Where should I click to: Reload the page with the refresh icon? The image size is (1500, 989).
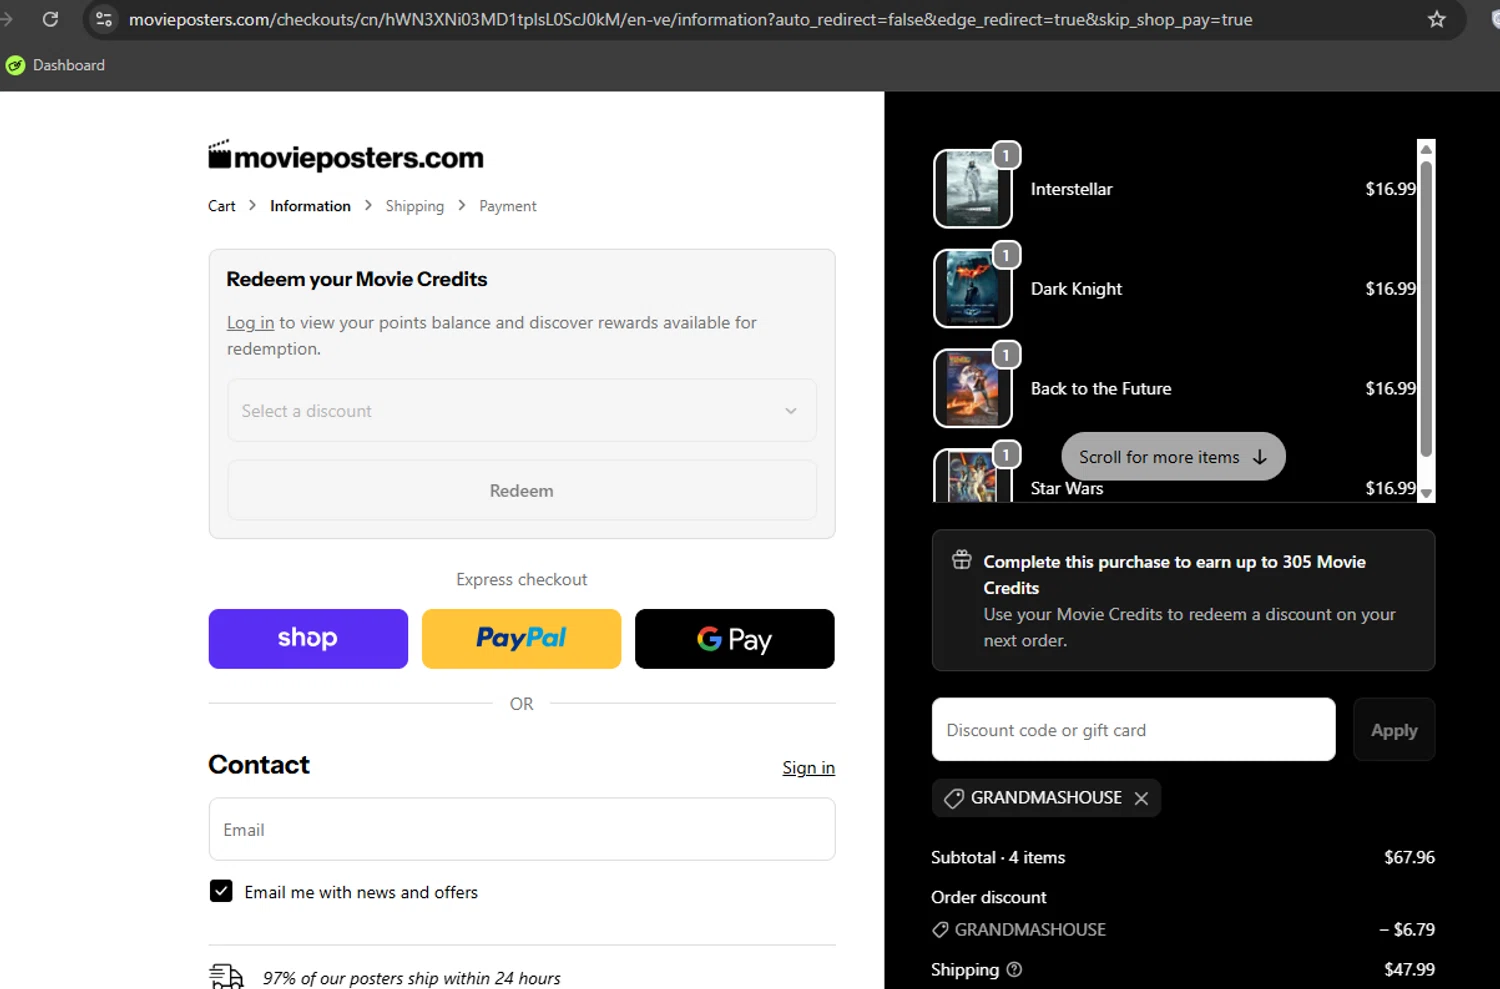(x=50, y=19)
